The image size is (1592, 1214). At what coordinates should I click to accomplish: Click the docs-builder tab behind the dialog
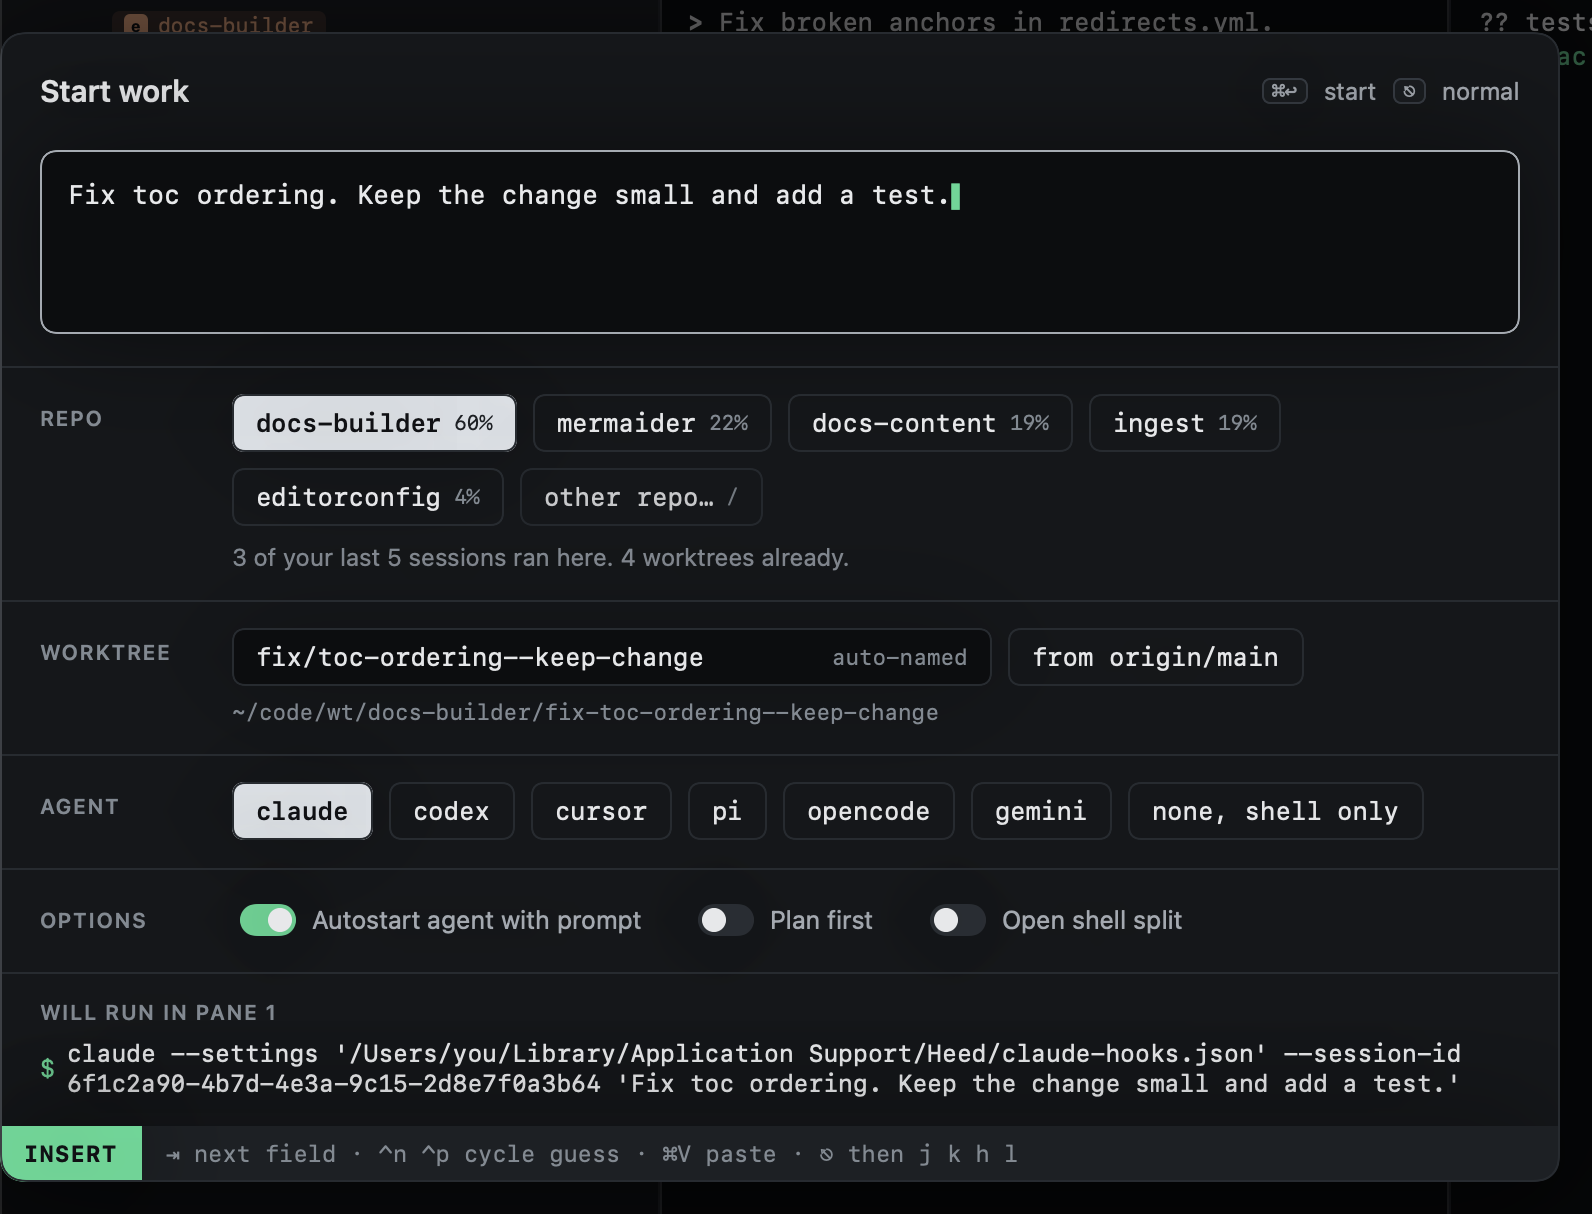(219, 24)
